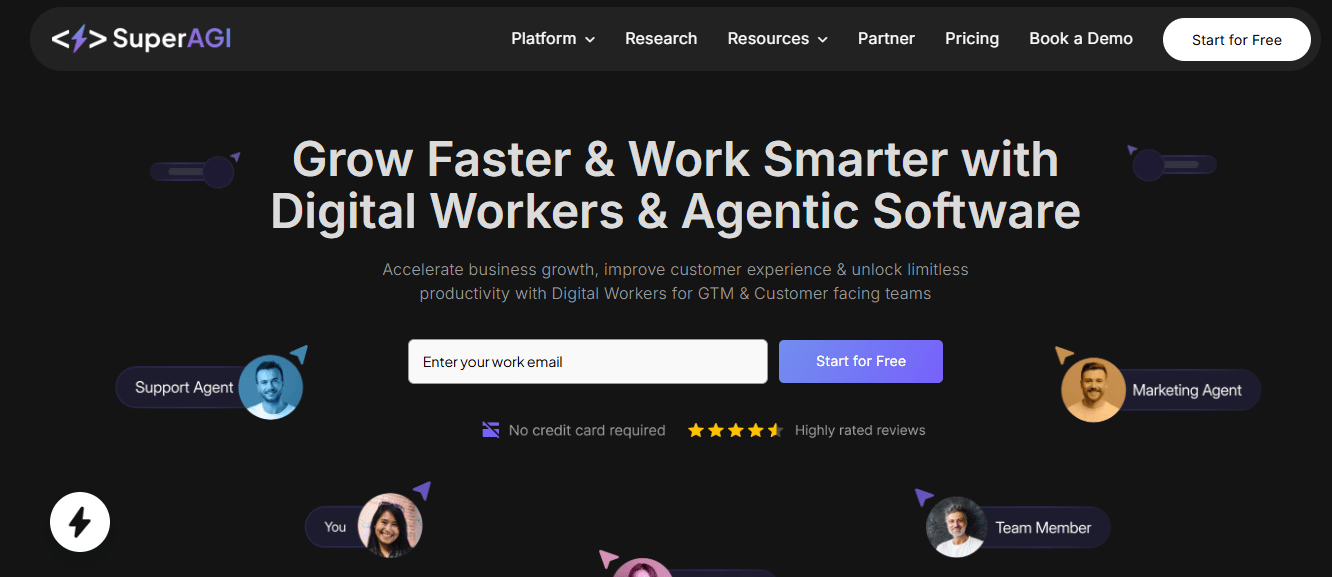This screenshot has height=577, width=1332.
Task: Click the Support Agent avatar
Action: click(271, 387)
